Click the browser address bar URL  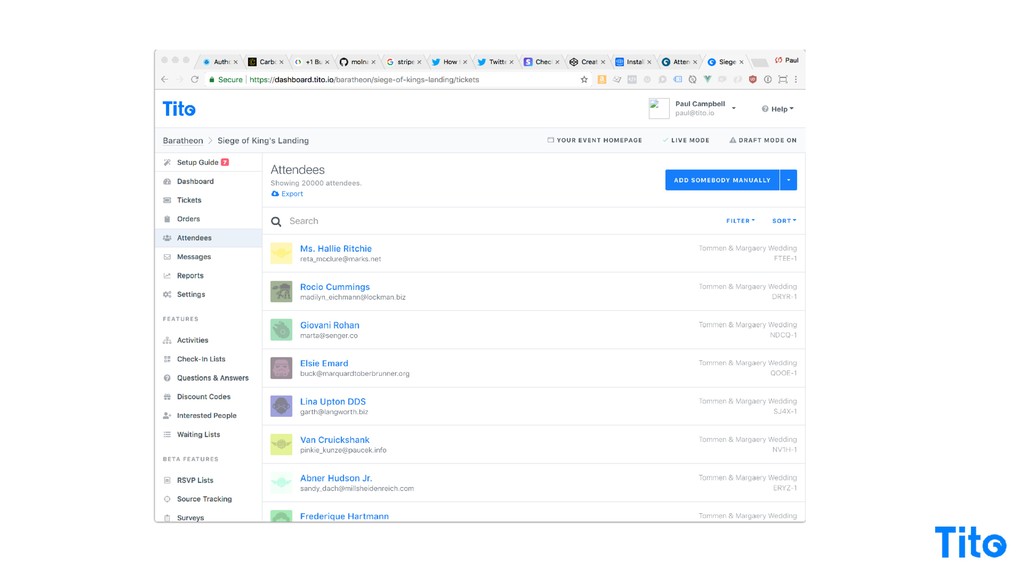click(364, 80)
